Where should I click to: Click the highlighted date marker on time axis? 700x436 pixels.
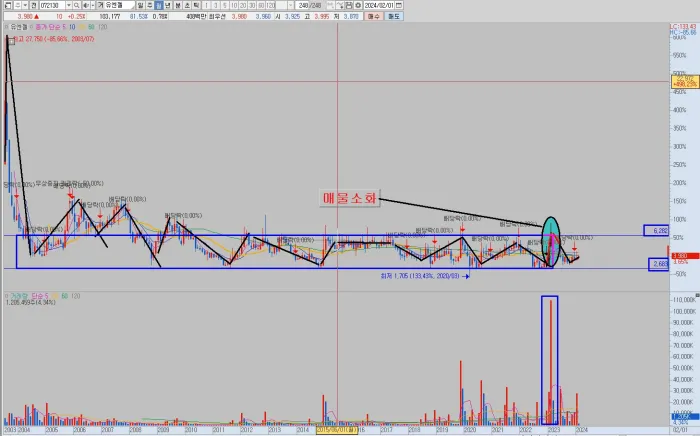click(337, 430)
